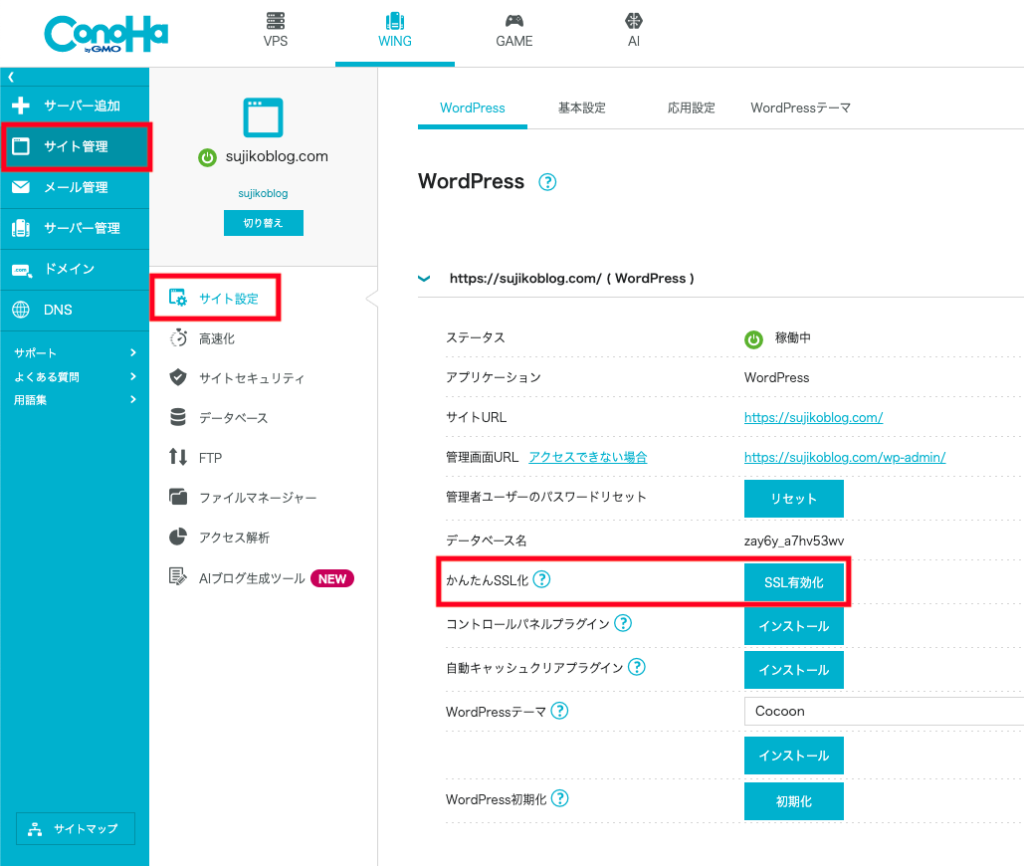This screenshot has width=1024, height=866.
Task: Click the database icon for データベース
Action: point(178,417)
